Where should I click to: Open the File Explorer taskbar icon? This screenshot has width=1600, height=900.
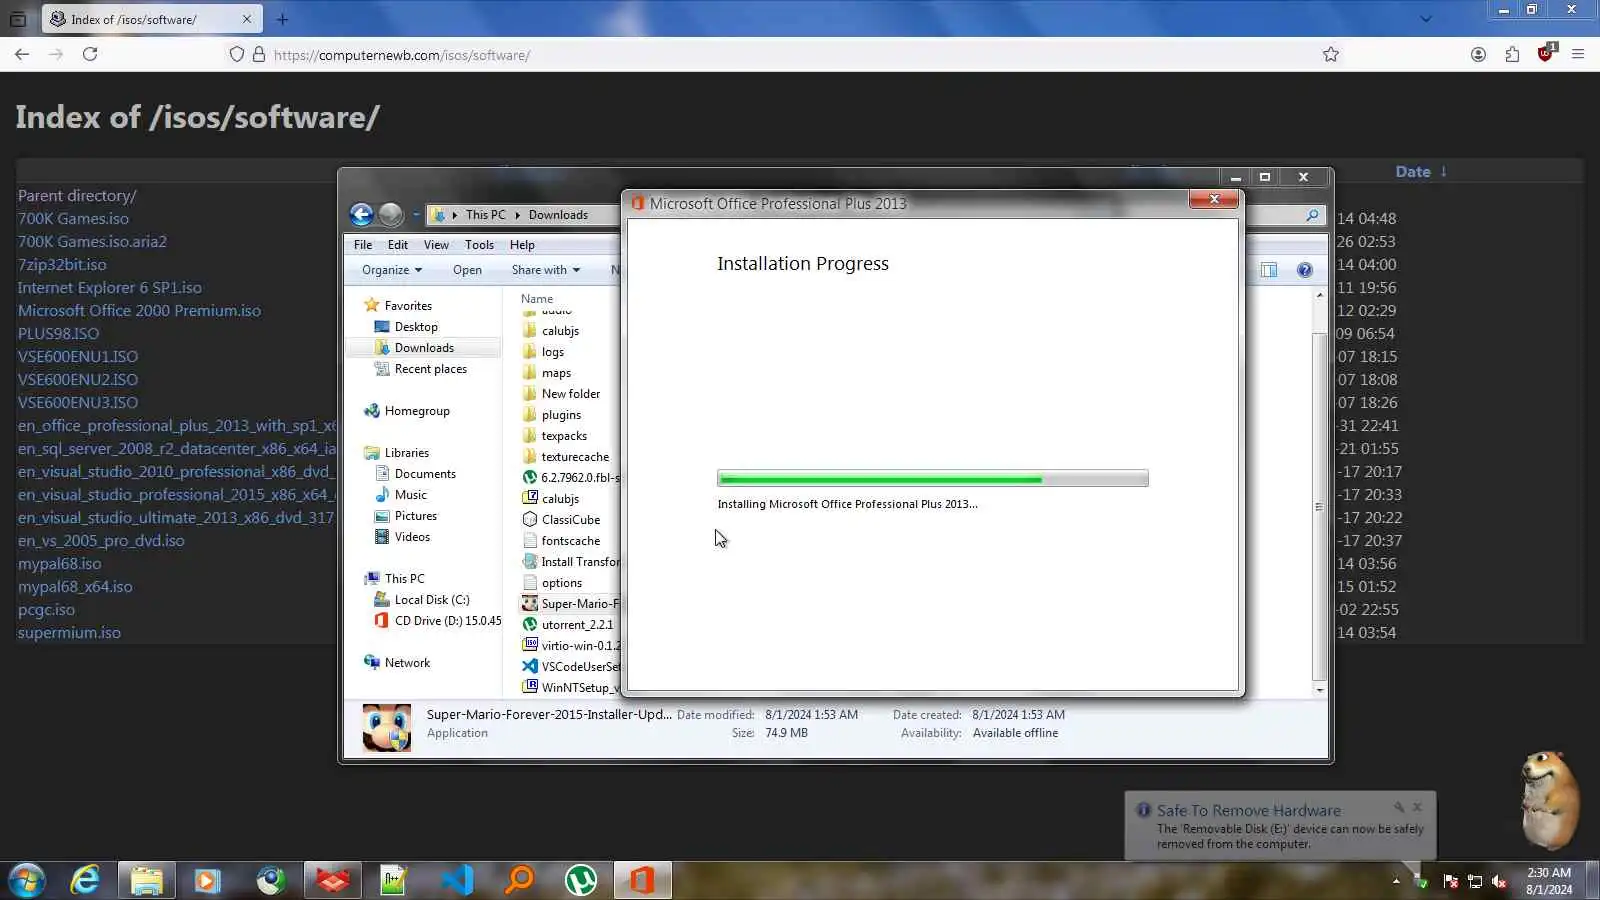(146, 880)
